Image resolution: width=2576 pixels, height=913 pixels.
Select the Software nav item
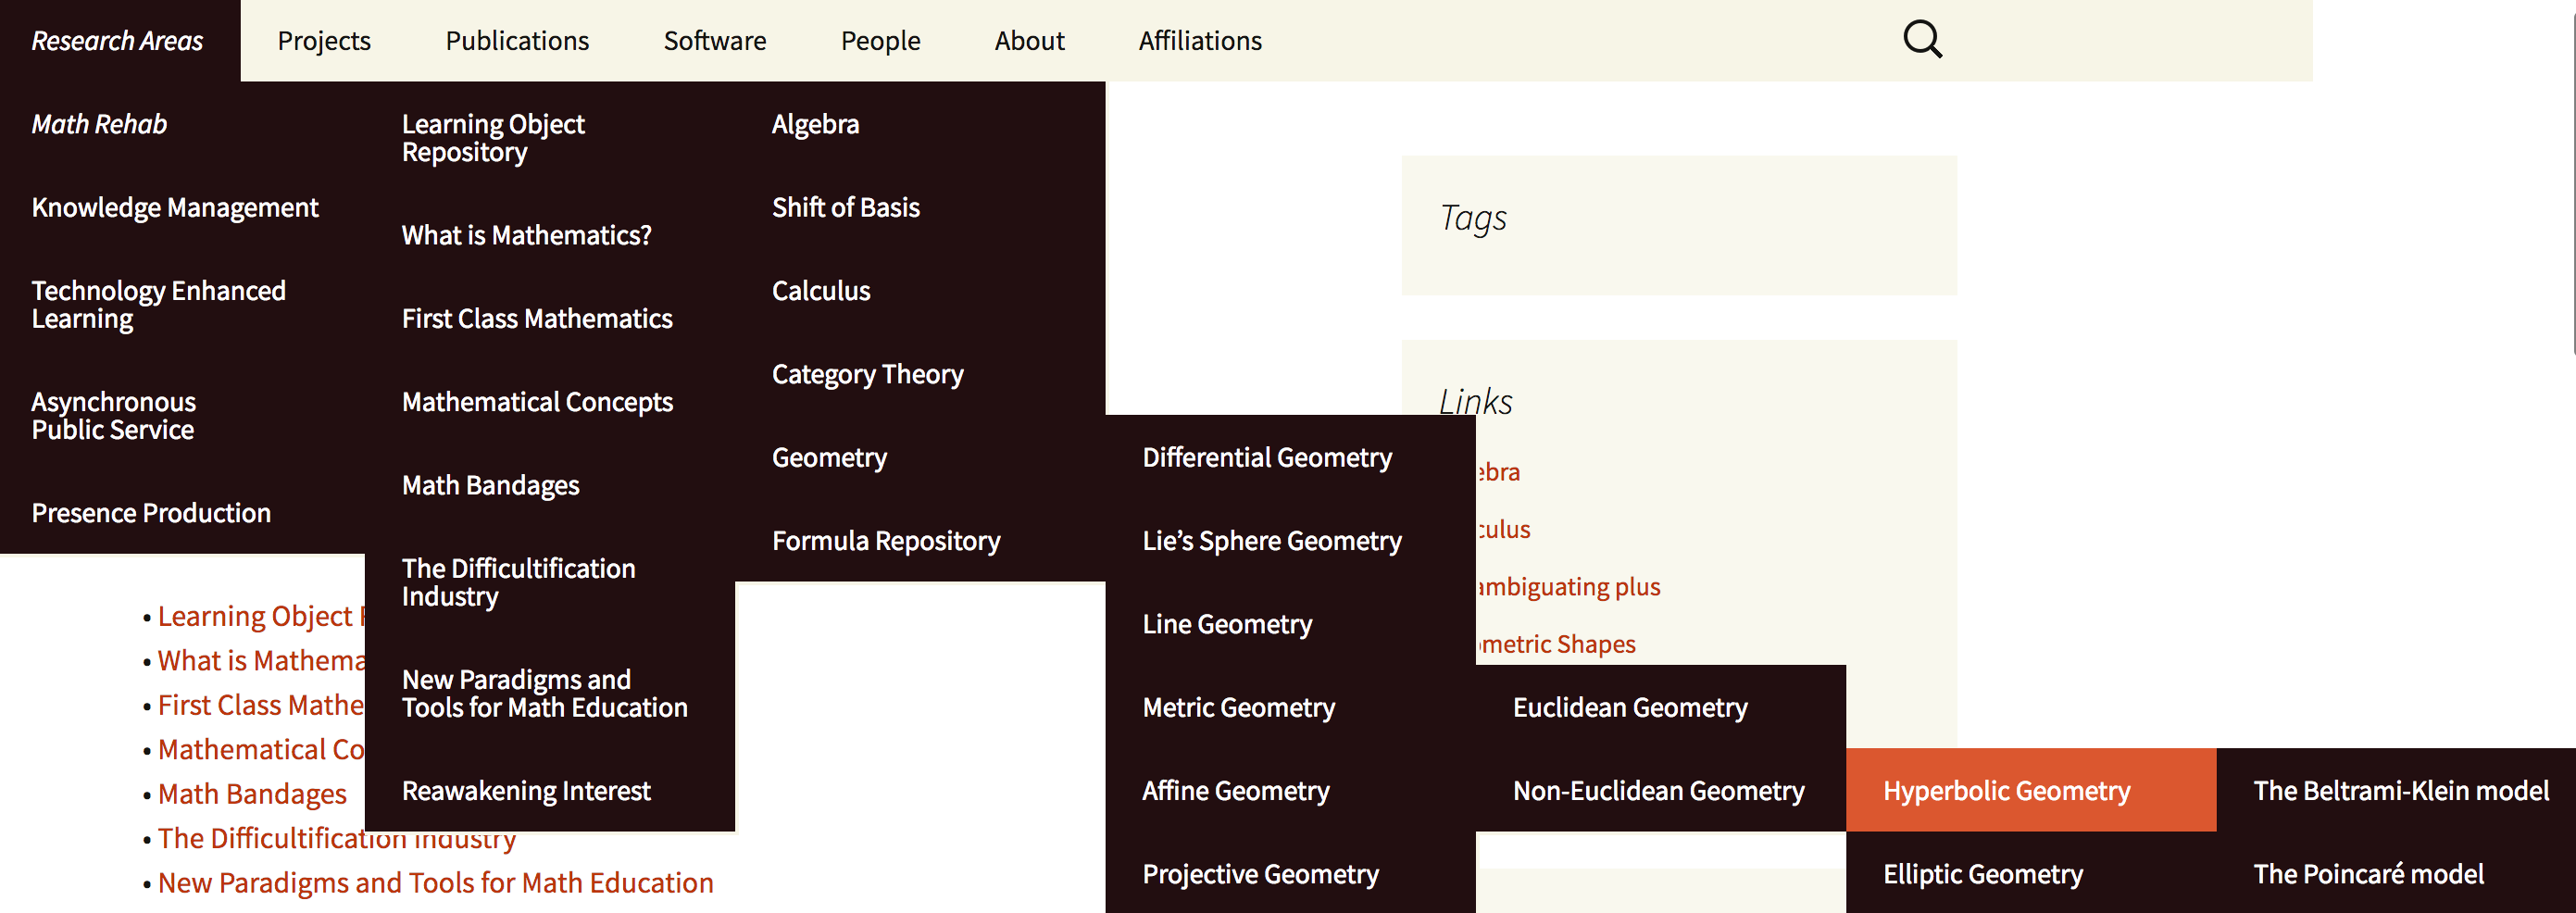(x=714, y=41)
